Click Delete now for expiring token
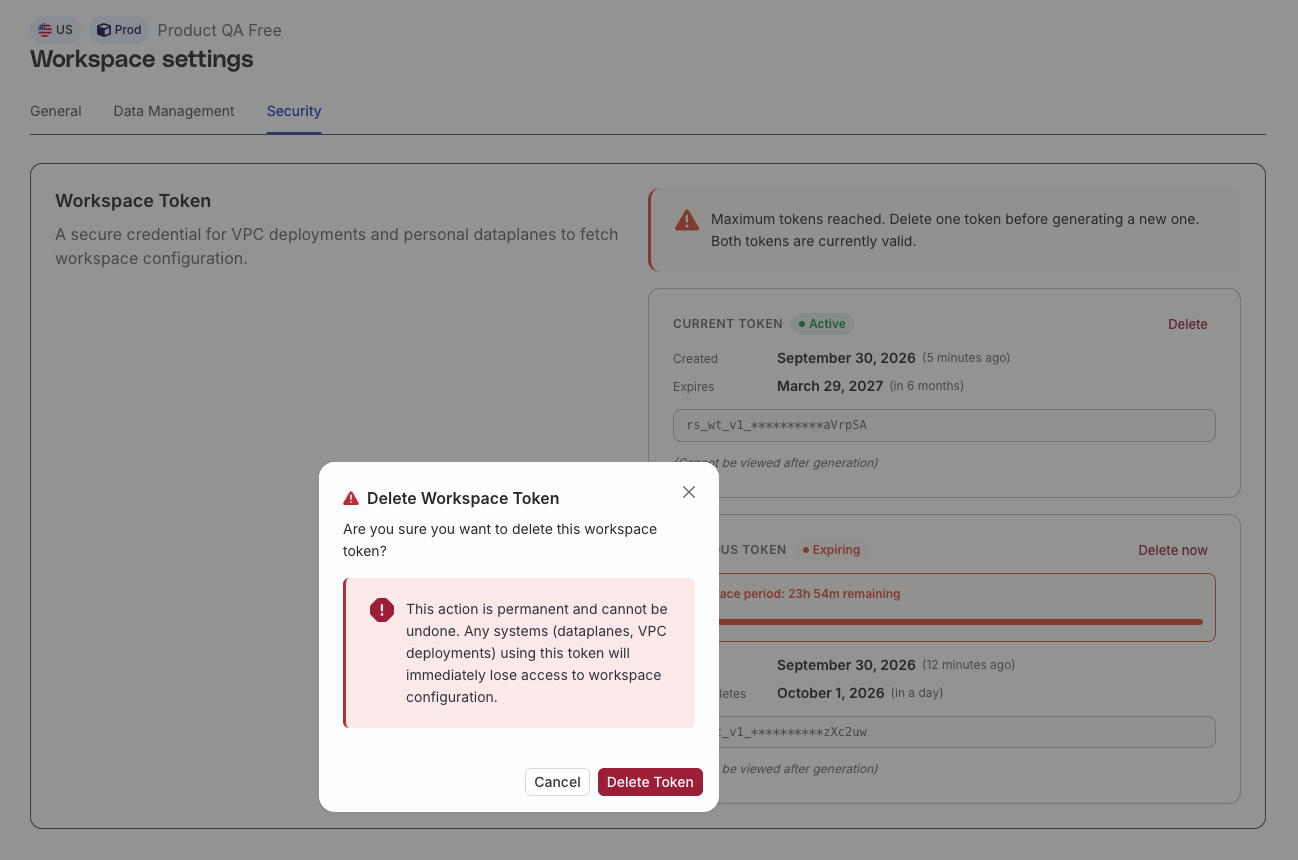Image resolution: width=1298 pixels, height=860 pixels. [x=1173, y=550]
